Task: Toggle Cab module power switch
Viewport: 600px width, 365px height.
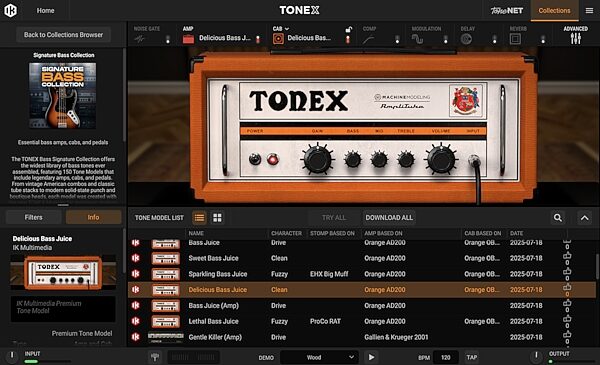Action: 348,39
